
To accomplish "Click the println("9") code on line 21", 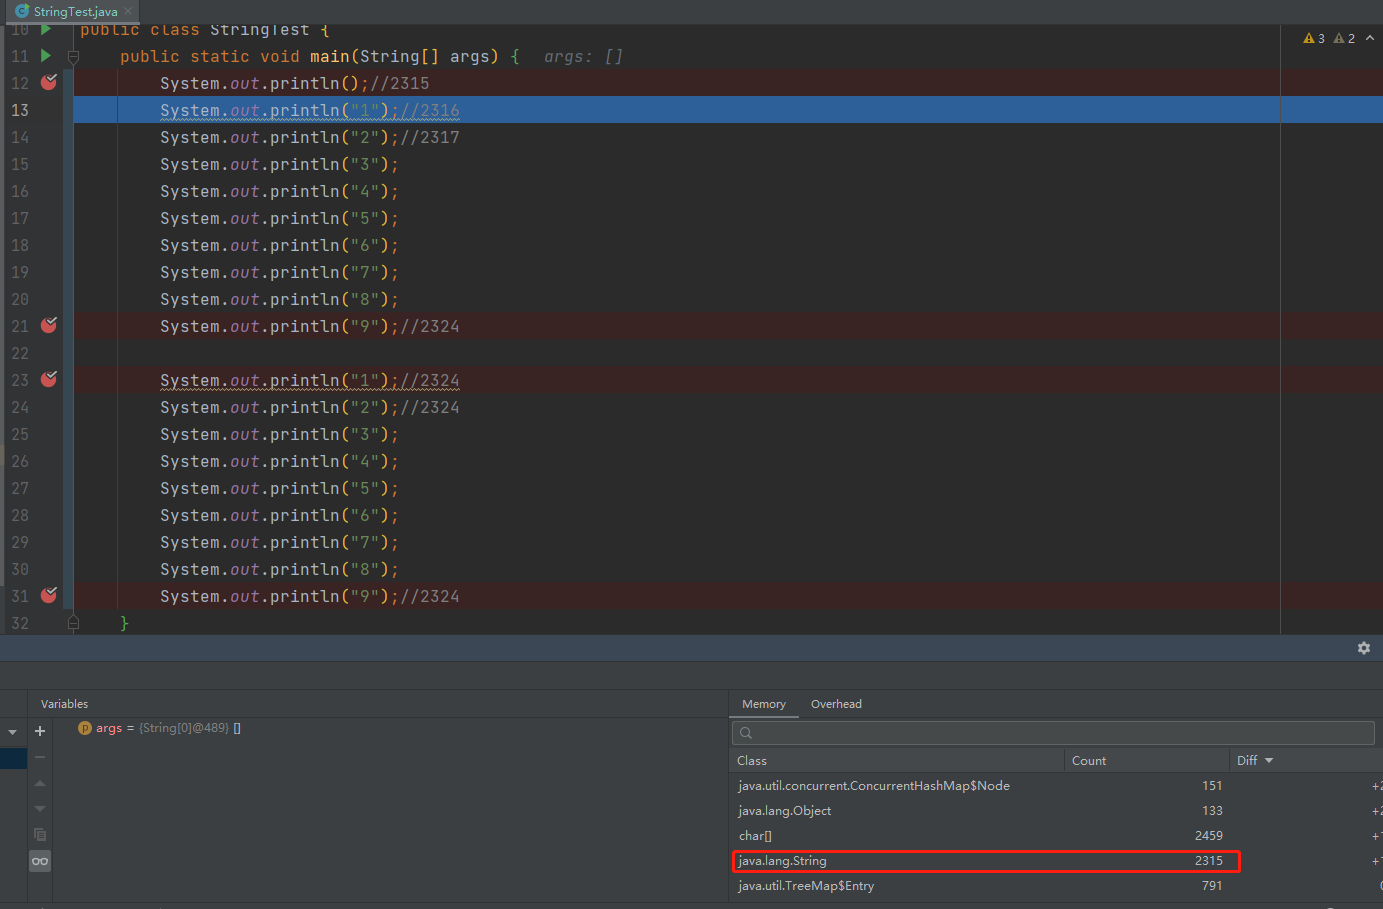I will (280, 326).
